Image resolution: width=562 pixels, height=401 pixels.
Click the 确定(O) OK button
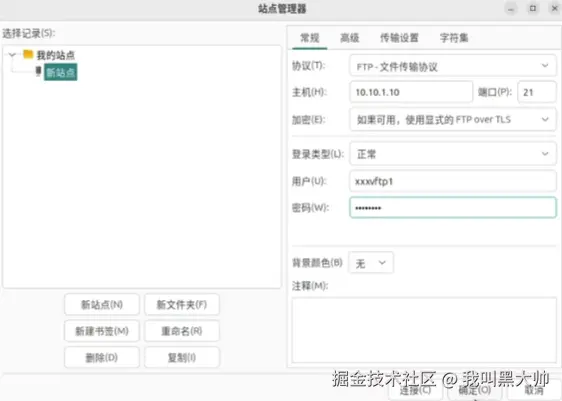coord(475,390)
